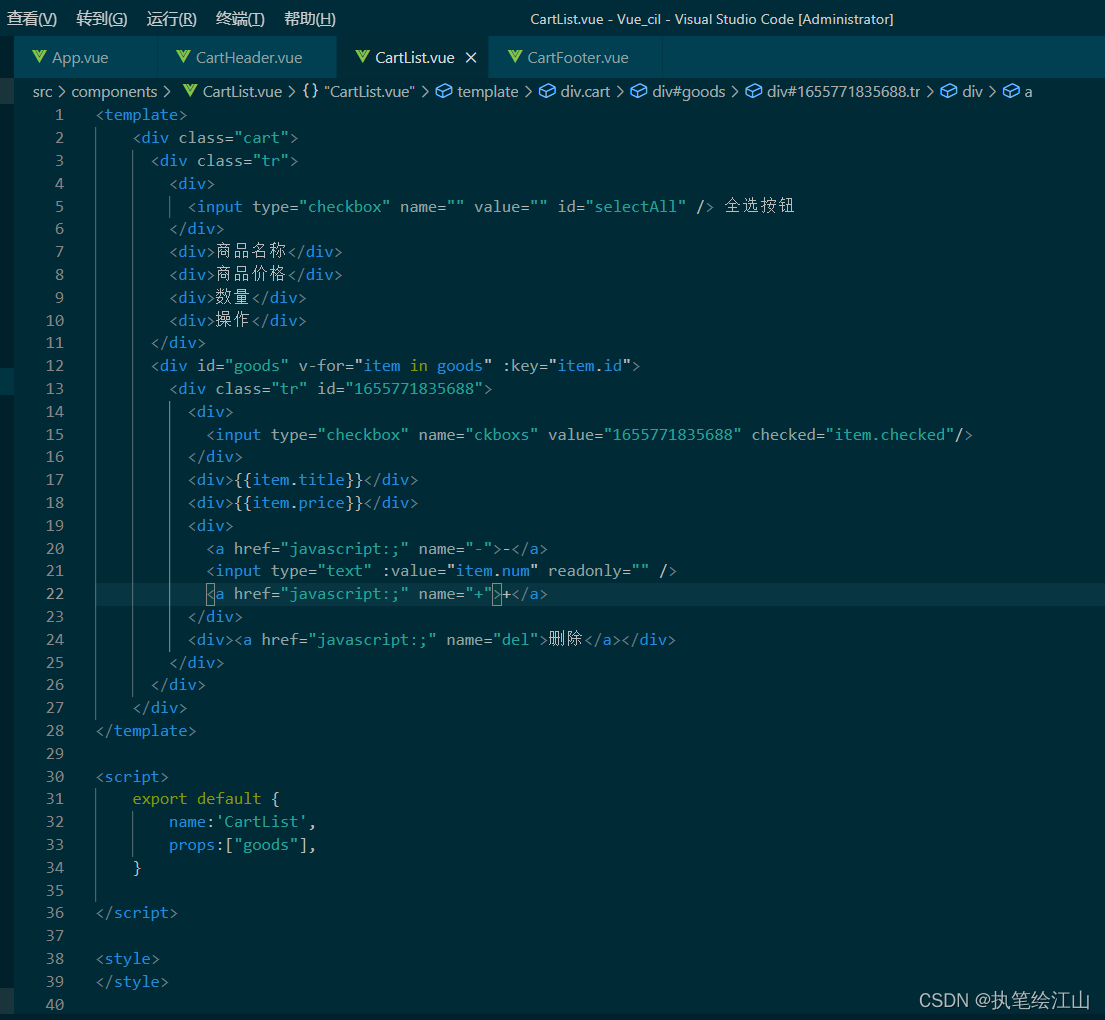Screen dimensions: 1105x1020
Task: Click the 商品价格 text on line 8
Action: click(x=250, y=274)
